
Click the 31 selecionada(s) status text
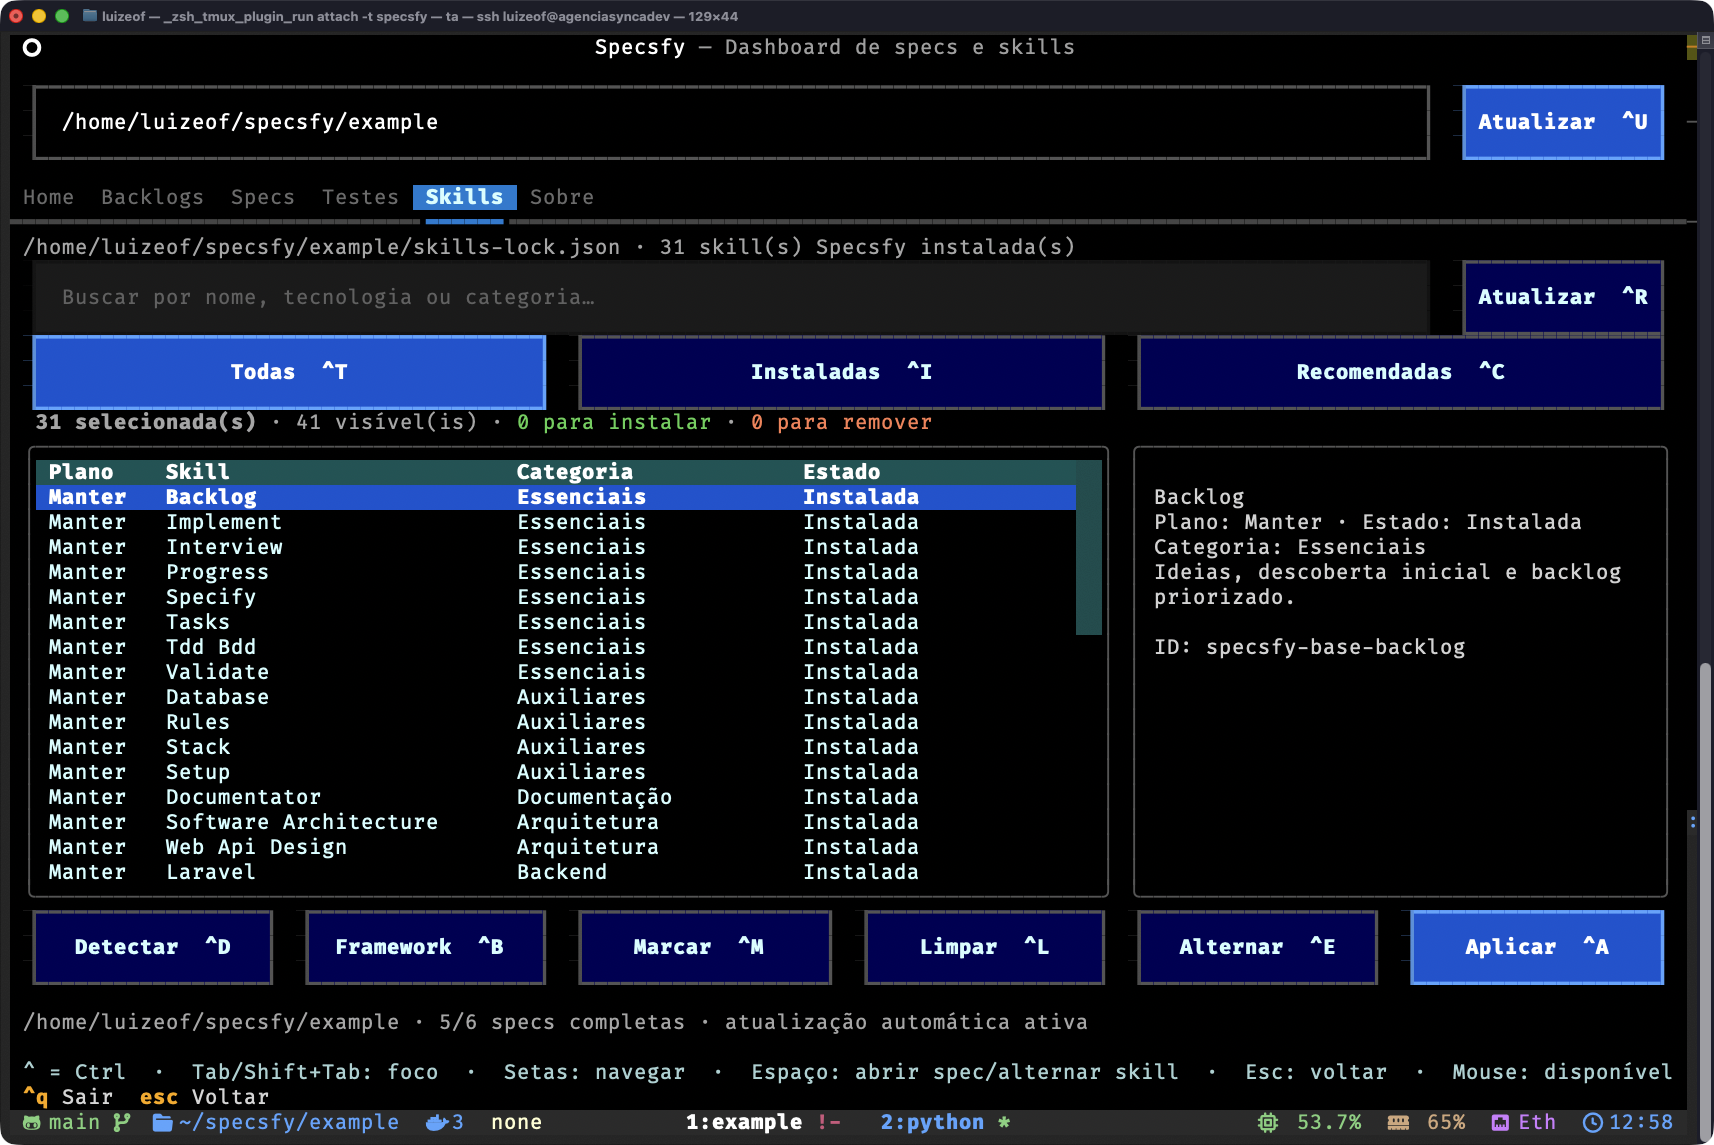[x=146, y=422]
